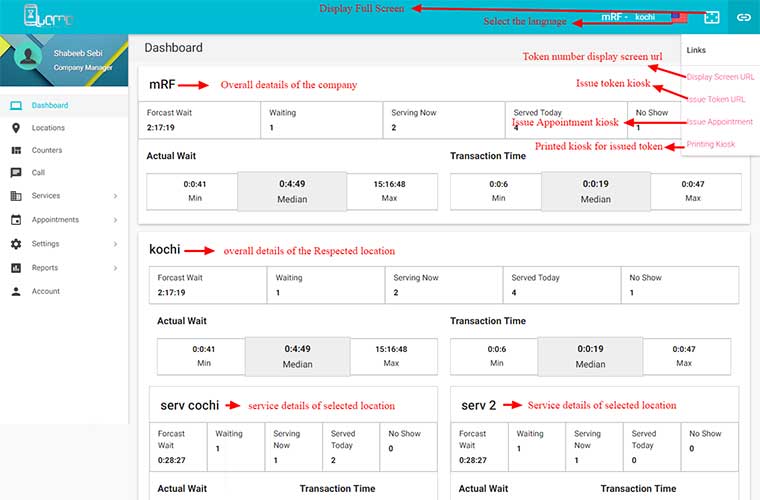Screen dimensions: 760x500
Task: Click the Account person icon
Action: tap(16, 291)
